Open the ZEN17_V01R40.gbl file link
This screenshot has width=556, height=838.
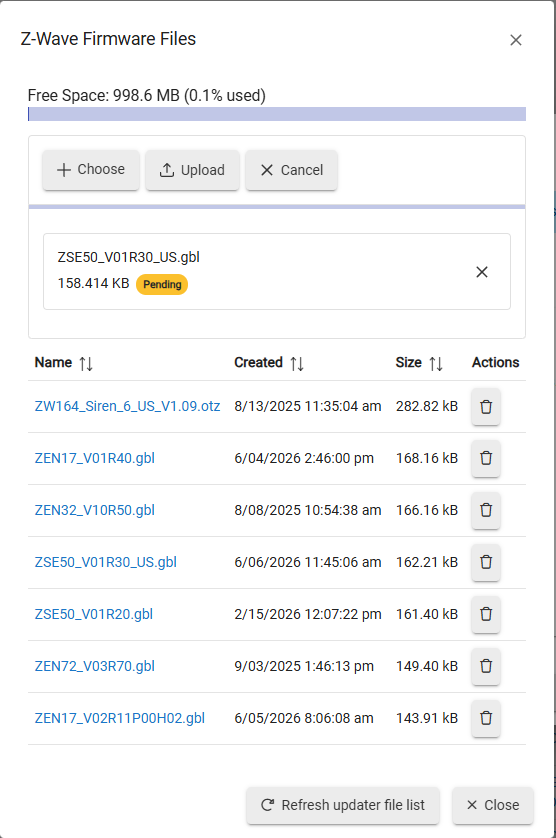click(95, 459)
